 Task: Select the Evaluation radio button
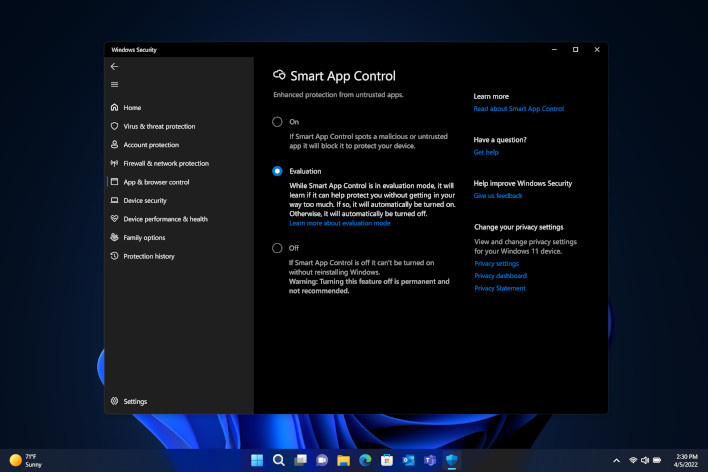pyautogui.click(x=277, y=171)
